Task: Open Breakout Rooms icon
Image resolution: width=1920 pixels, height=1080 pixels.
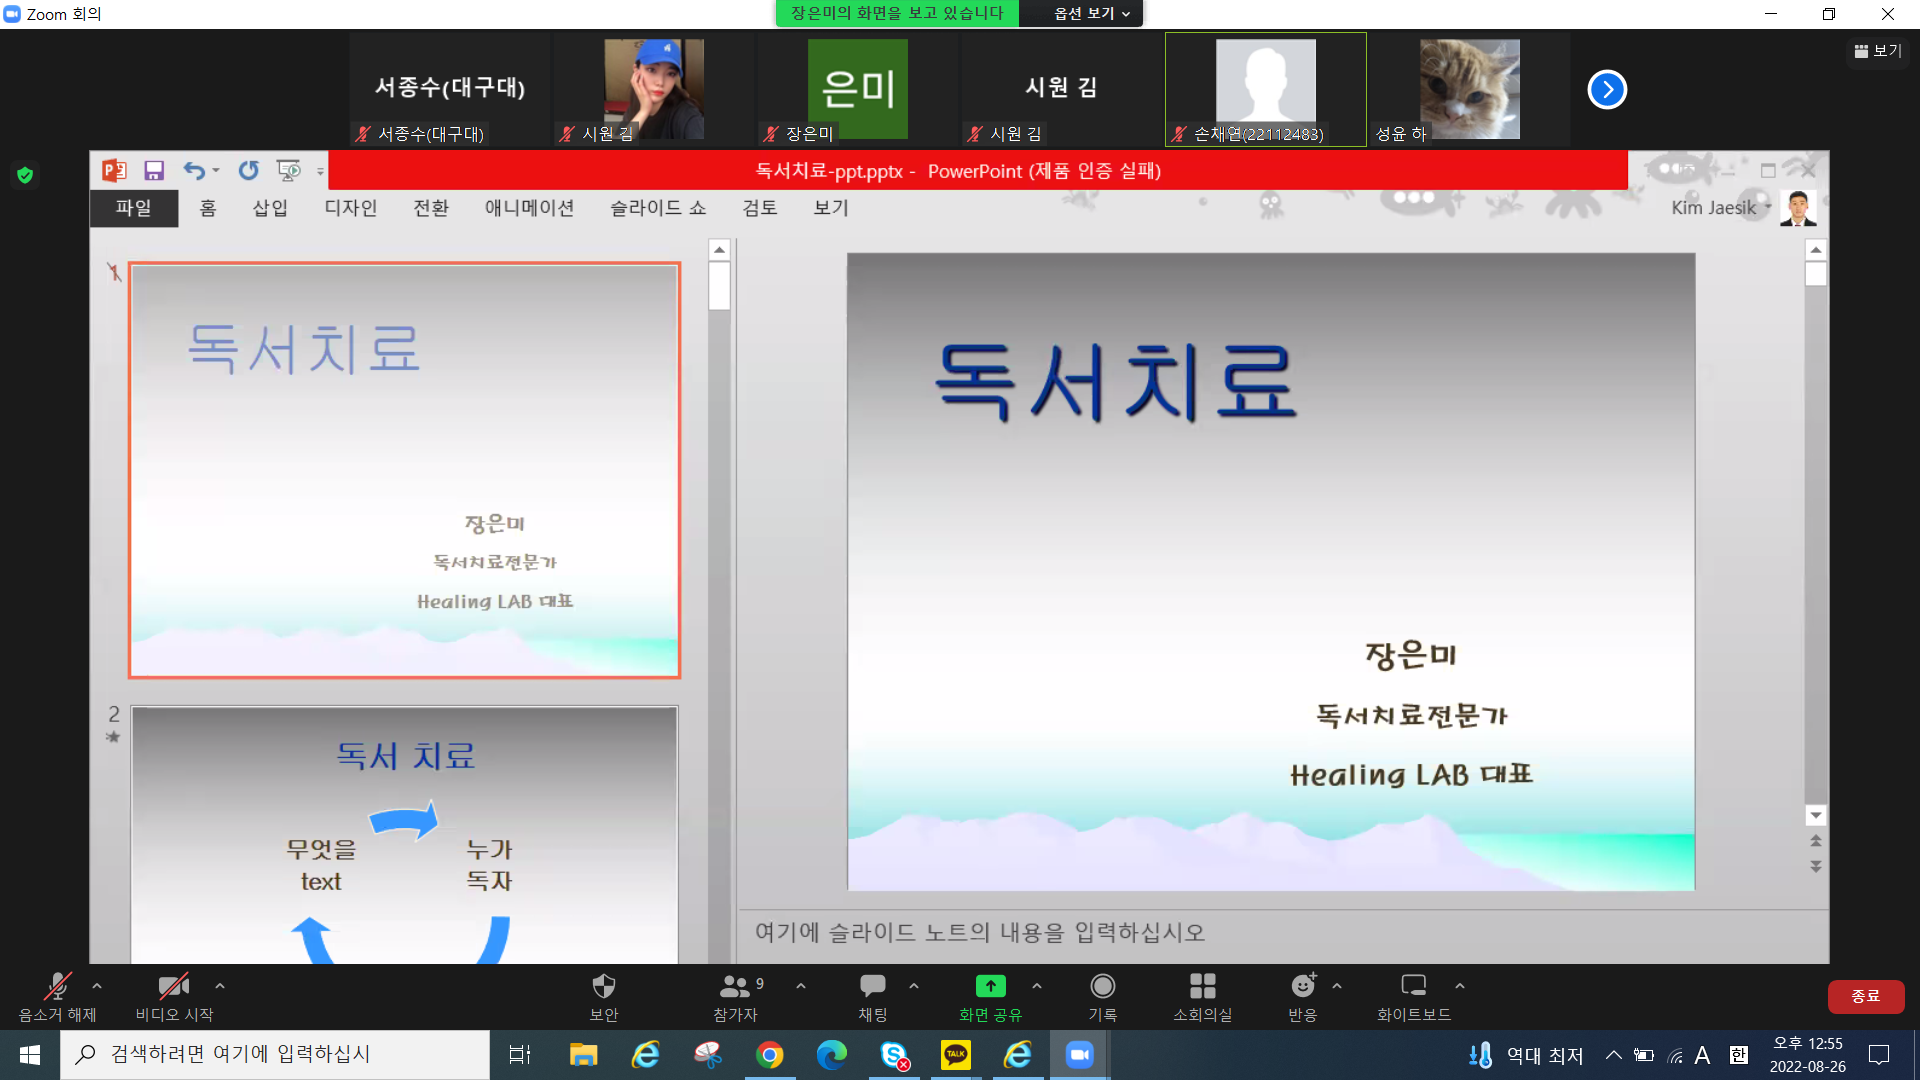Action: click(x=1202, y=987)
